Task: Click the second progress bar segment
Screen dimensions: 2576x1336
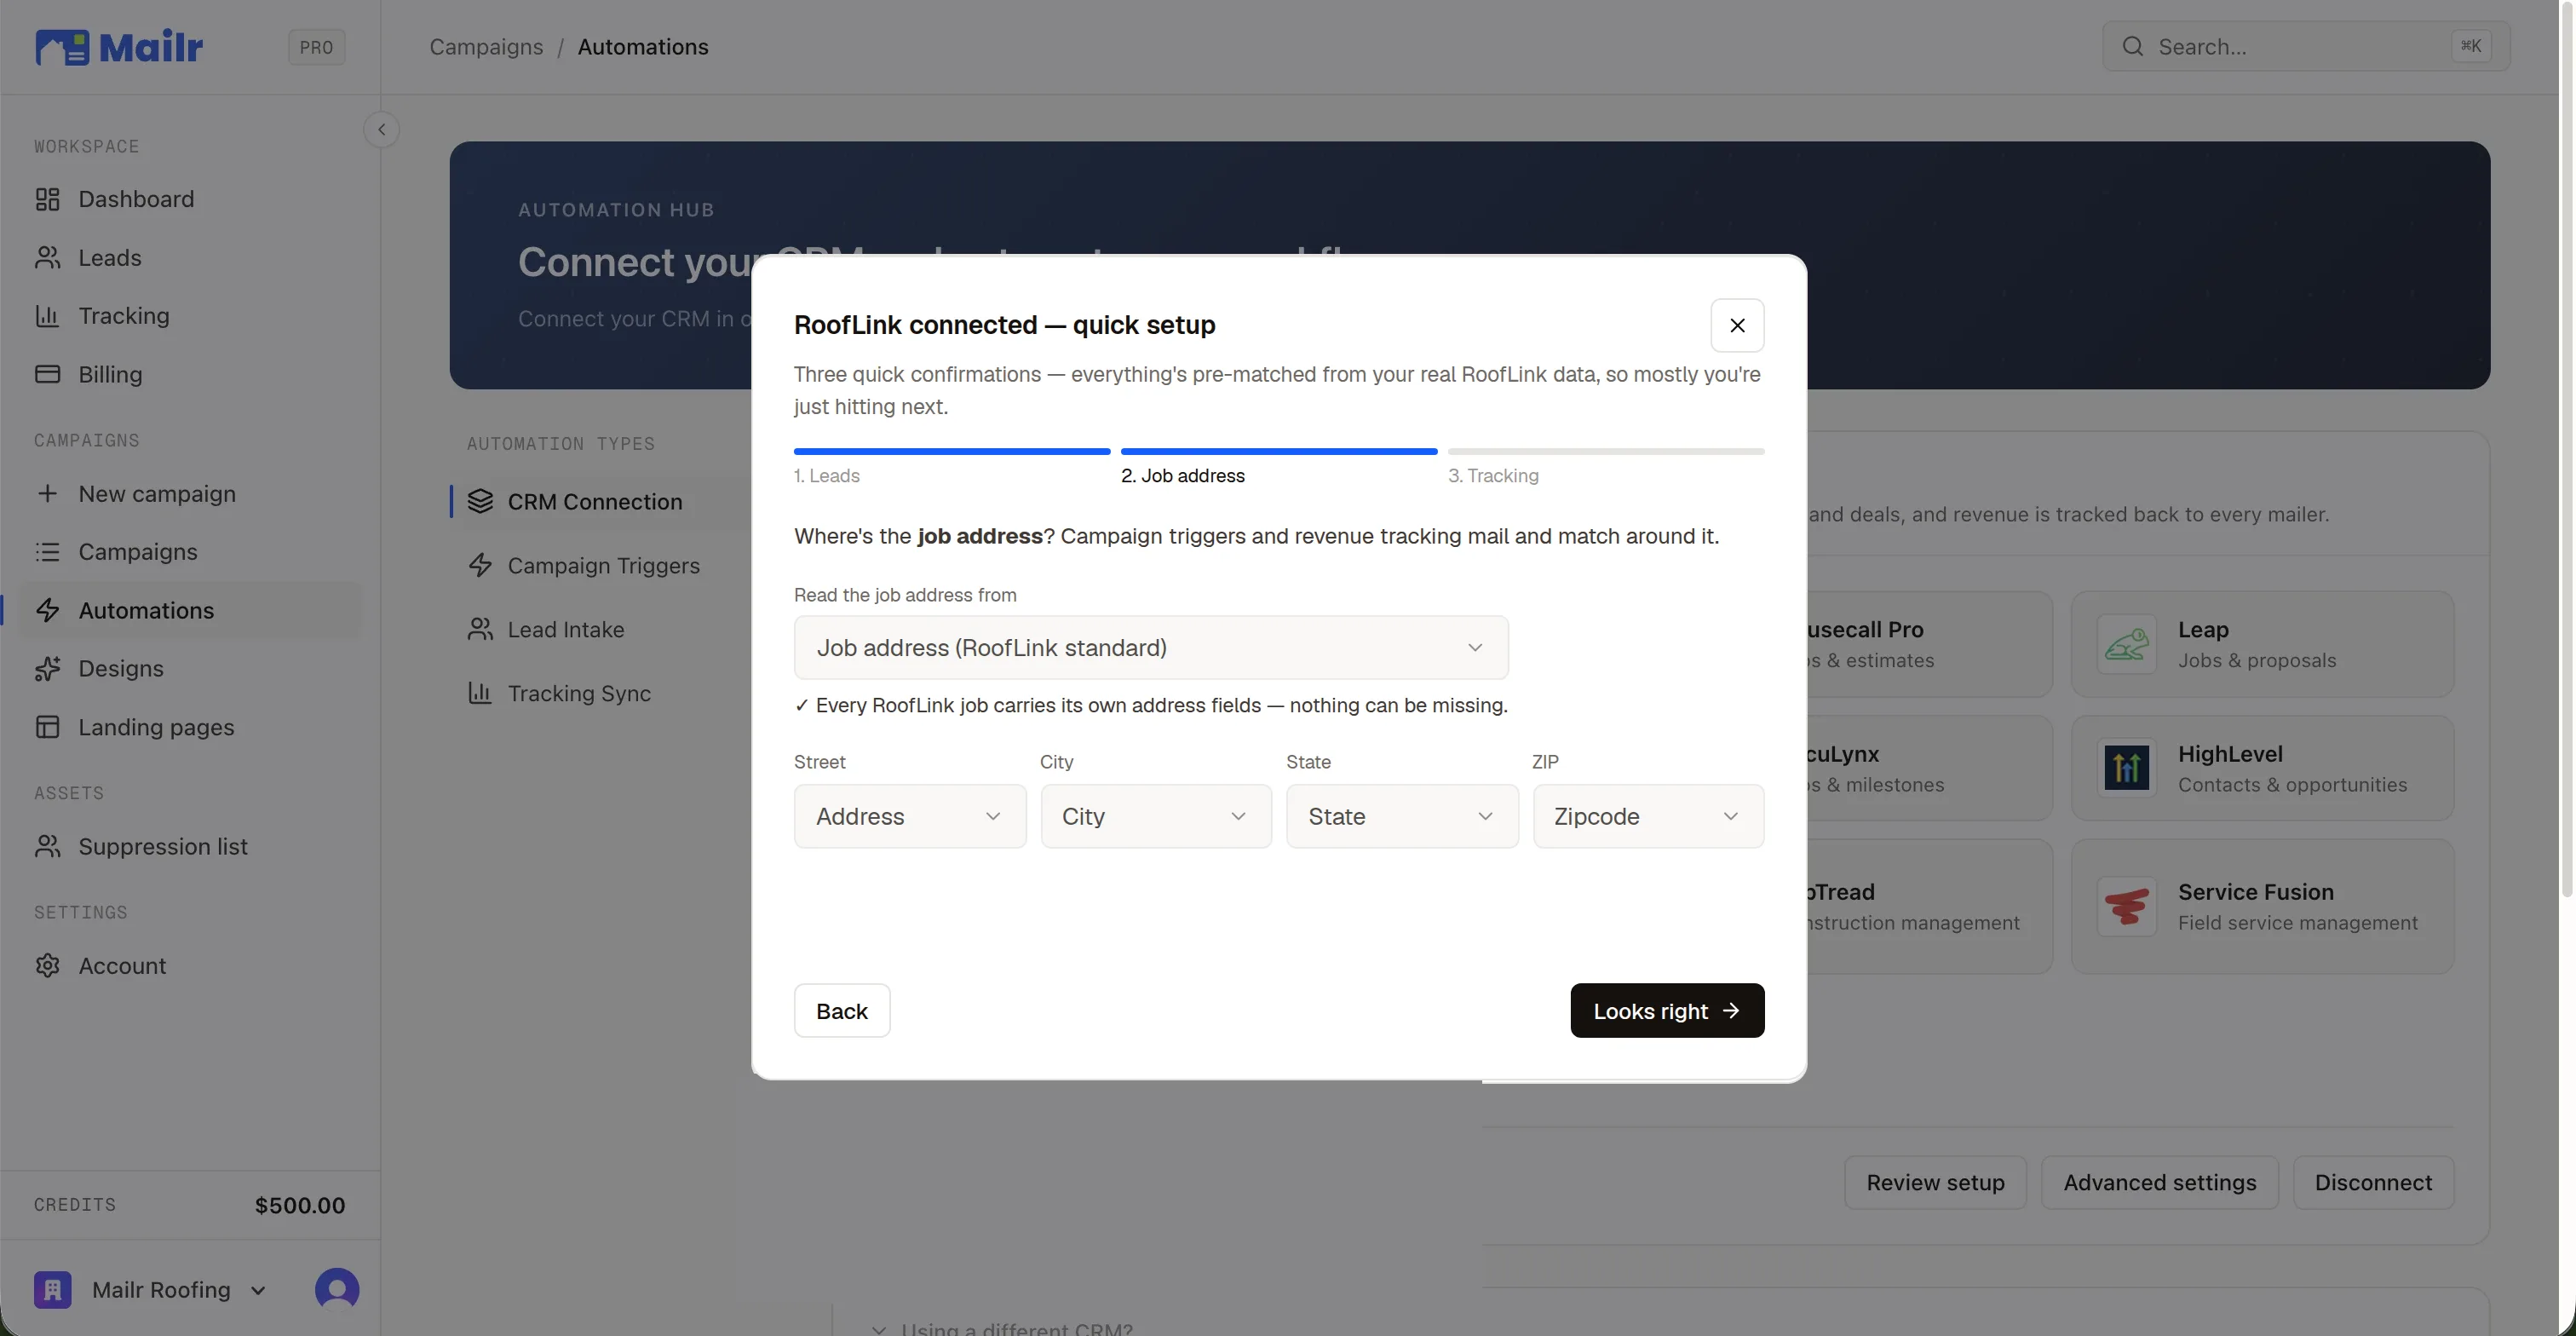Action: point(1279,452)
